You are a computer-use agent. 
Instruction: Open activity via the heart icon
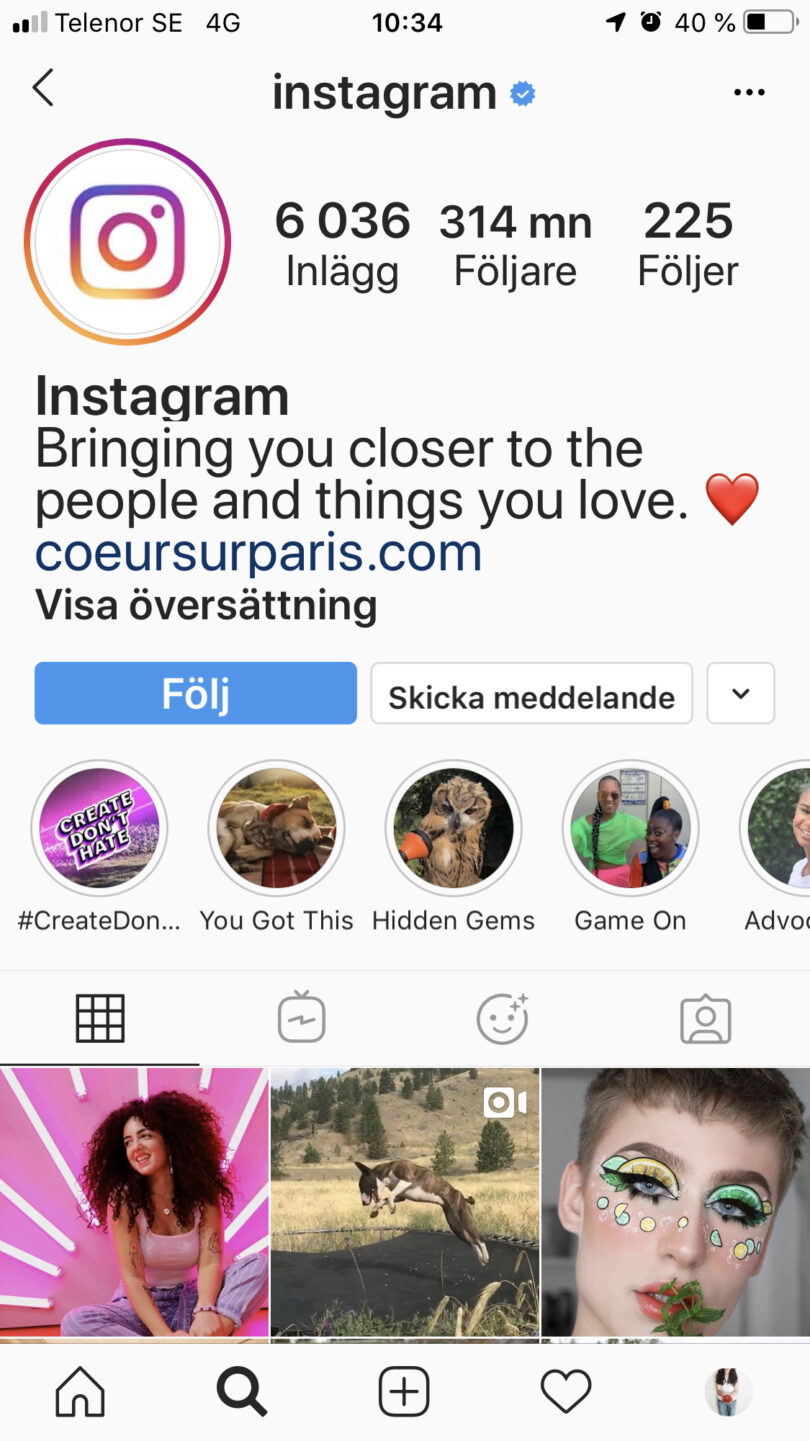(566, 1391)
